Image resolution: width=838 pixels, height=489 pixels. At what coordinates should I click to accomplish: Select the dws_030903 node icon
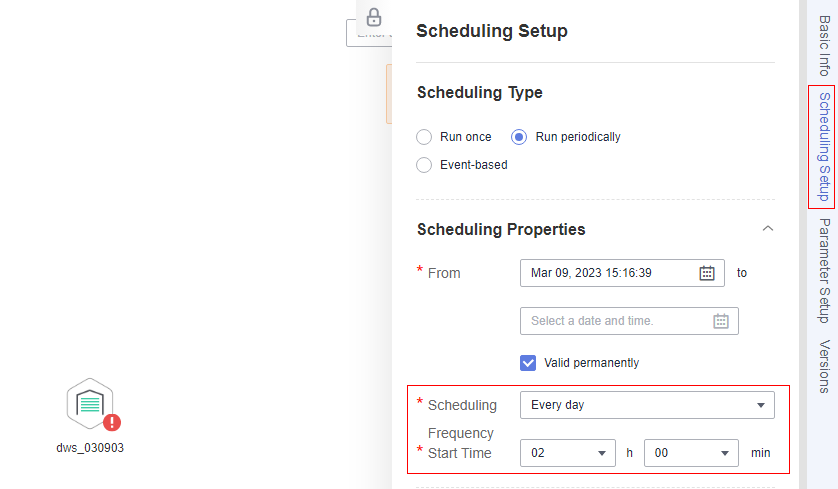(90, 404)
